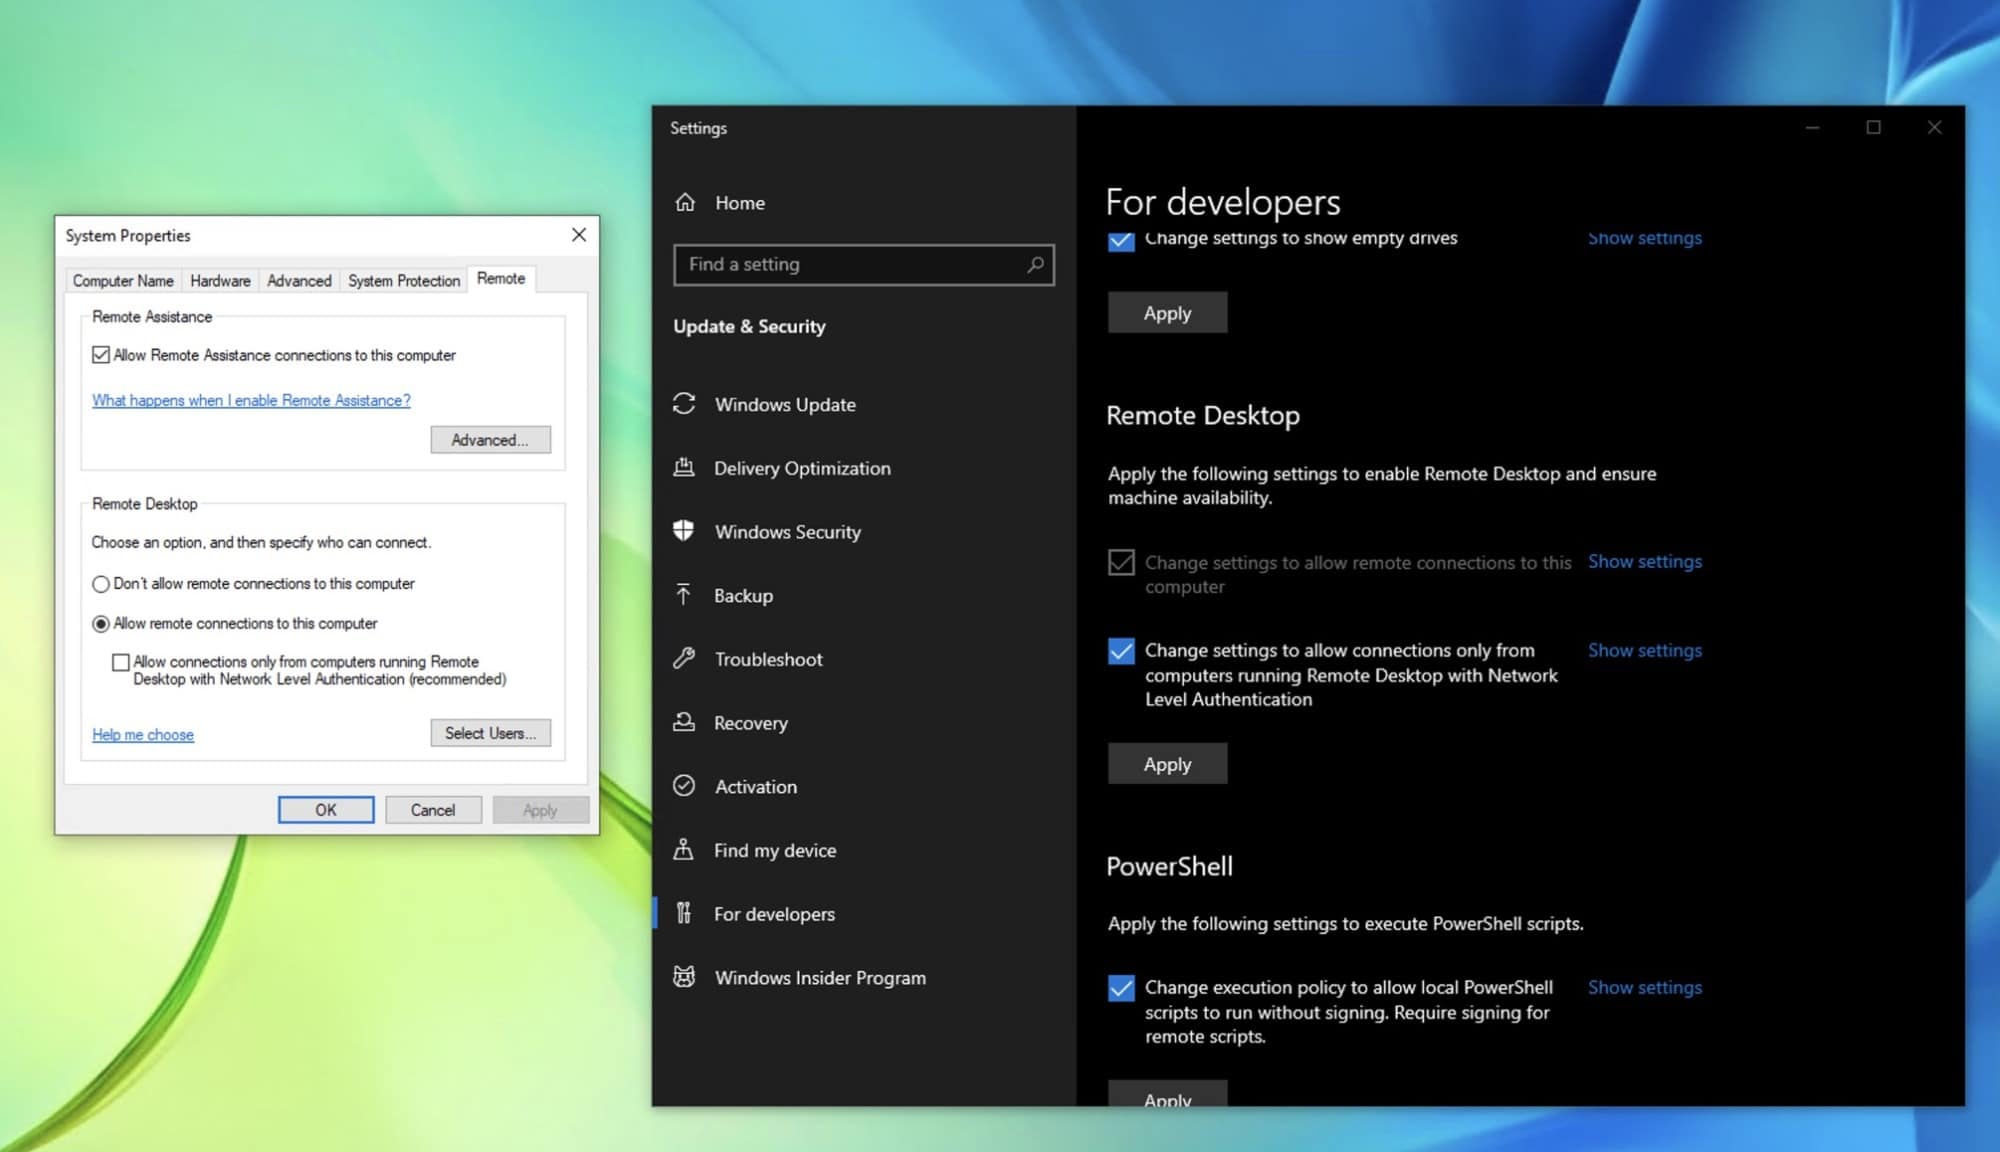Click Apply in System Properties dialog
This screenshot has width=2000, height=1152.
(x=540, y=810)
